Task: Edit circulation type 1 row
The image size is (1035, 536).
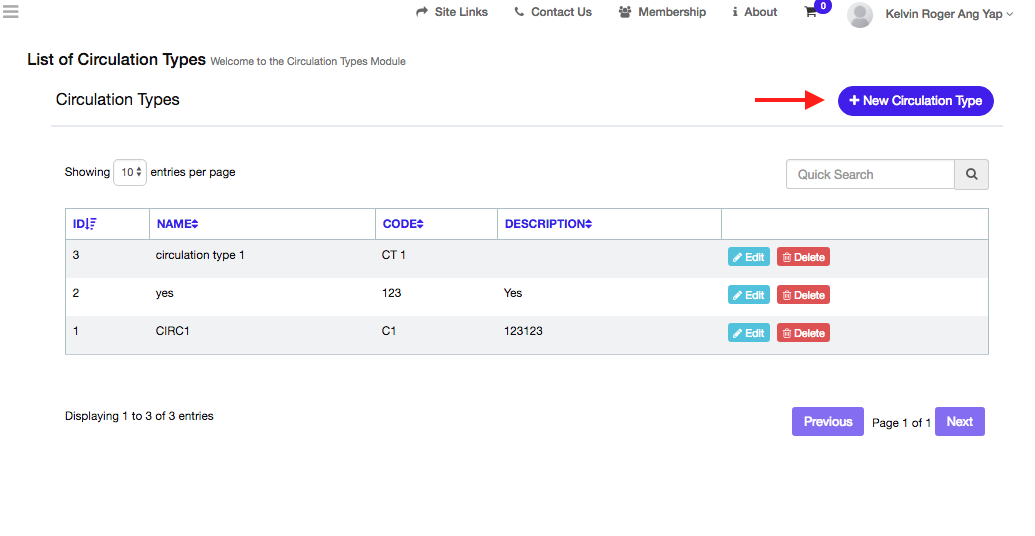Action: coord(748,257)
